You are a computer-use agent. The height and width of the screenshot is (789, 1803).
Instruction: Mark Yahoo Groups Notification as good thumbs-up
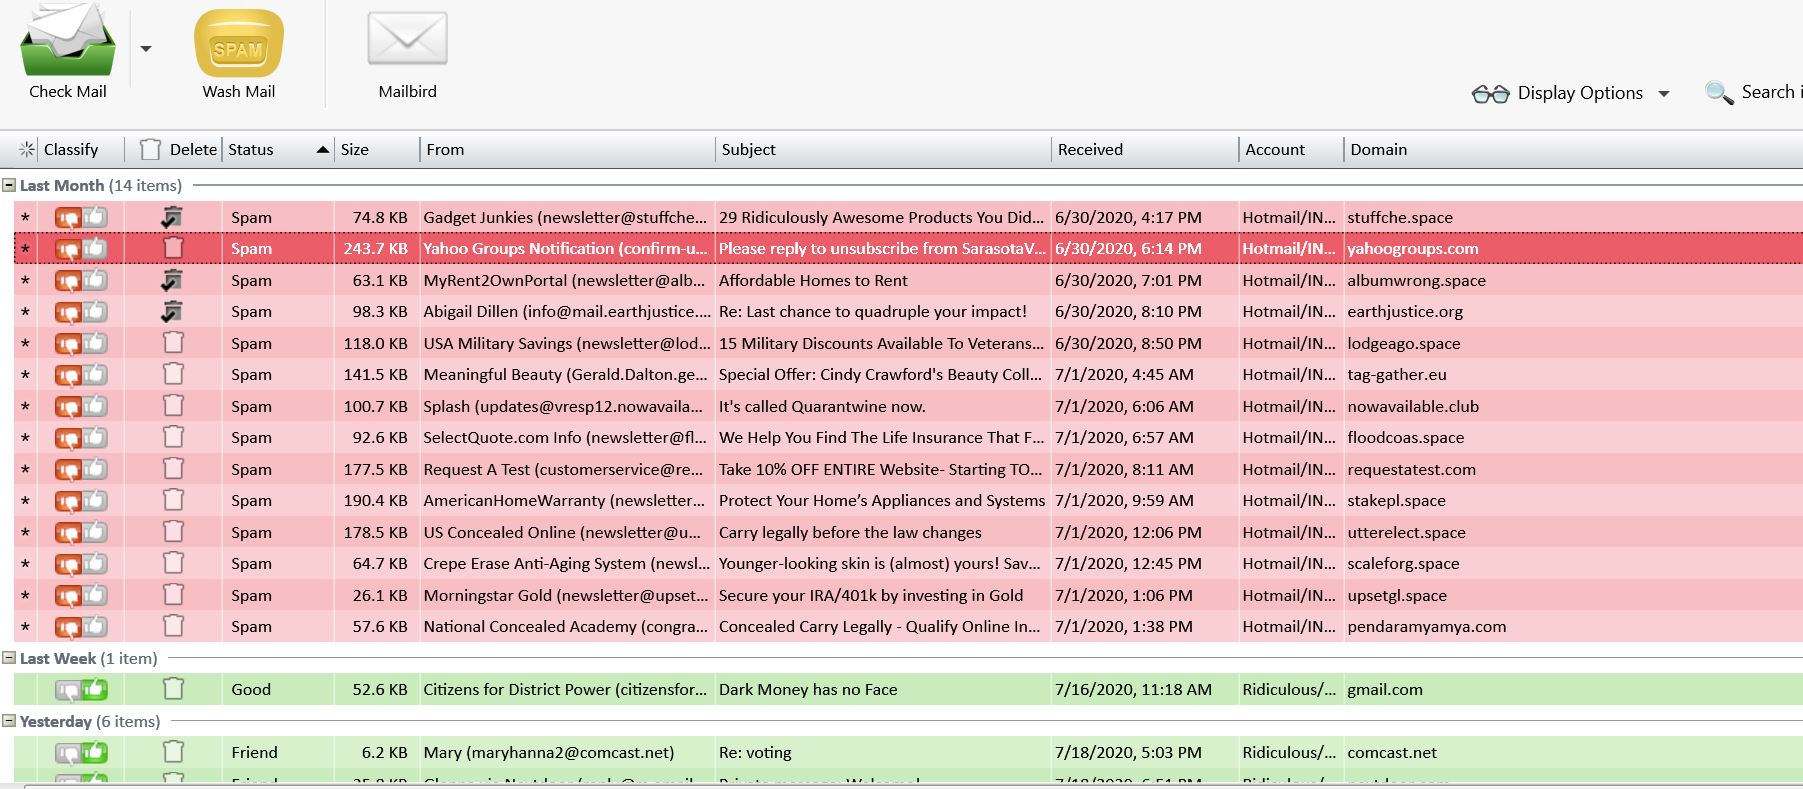95,247
